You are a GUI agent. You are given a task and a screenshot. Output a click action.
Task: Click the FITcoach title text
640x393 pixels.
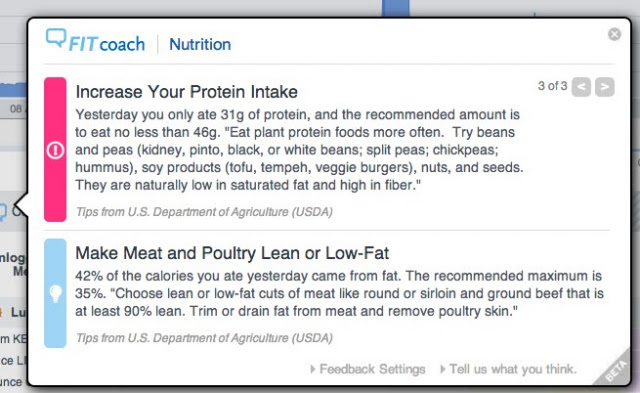(107, 44)
